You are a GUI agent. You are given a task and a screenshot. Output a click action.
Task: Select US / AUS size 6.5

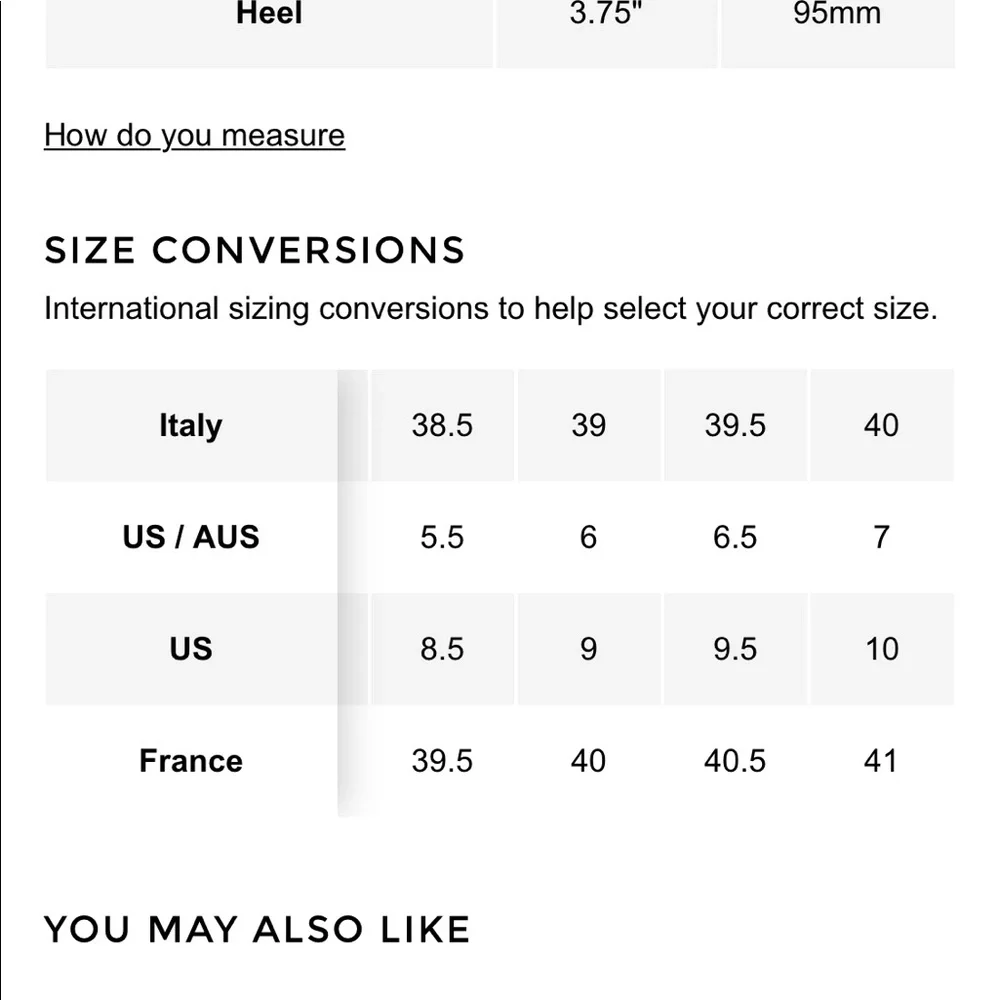point(735,537)
